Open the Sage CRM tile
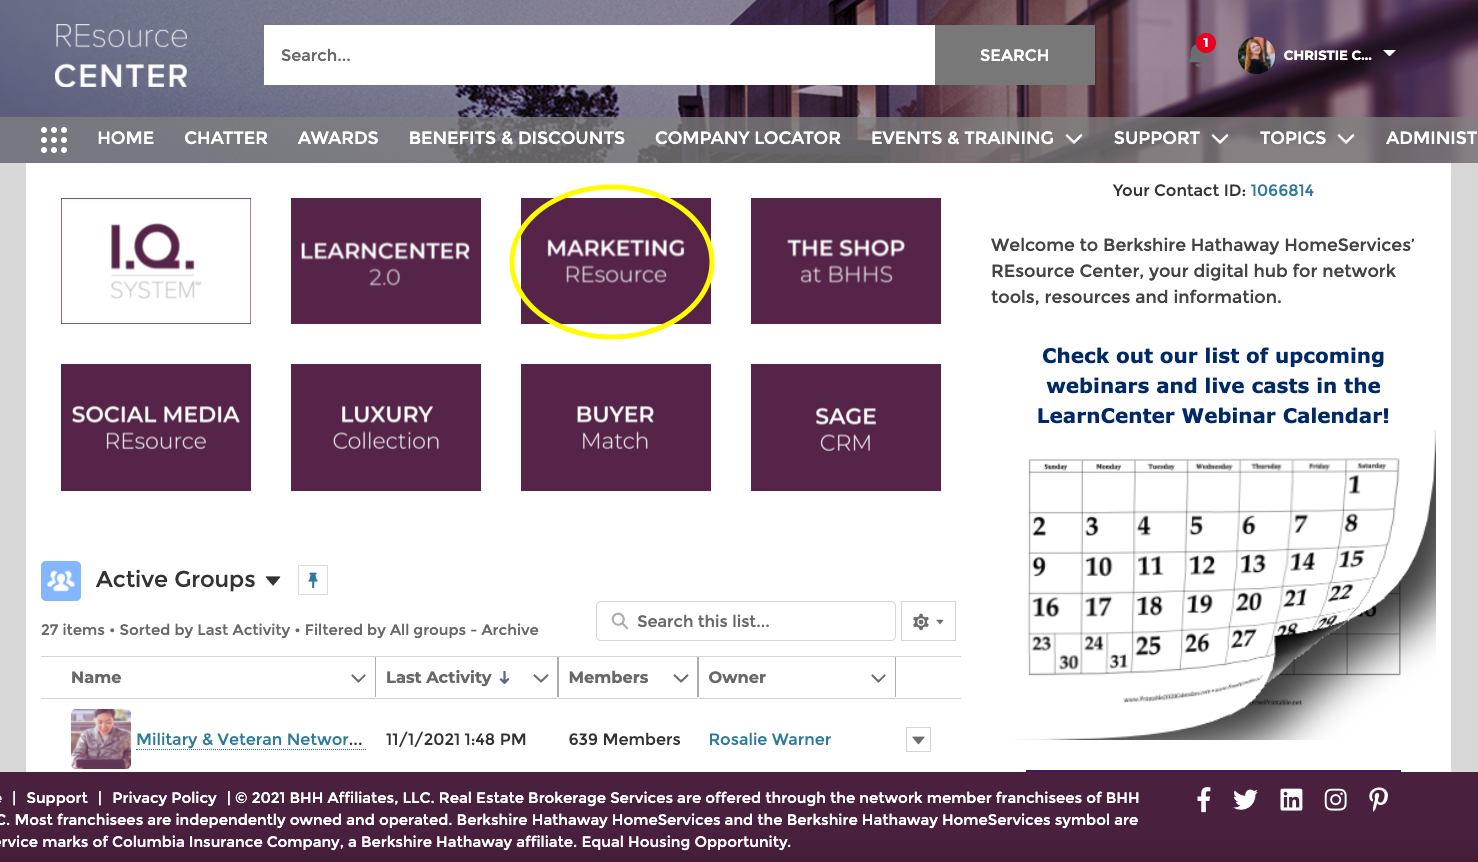Screen dimensions: 1478x862 click(x=846, y=427)
